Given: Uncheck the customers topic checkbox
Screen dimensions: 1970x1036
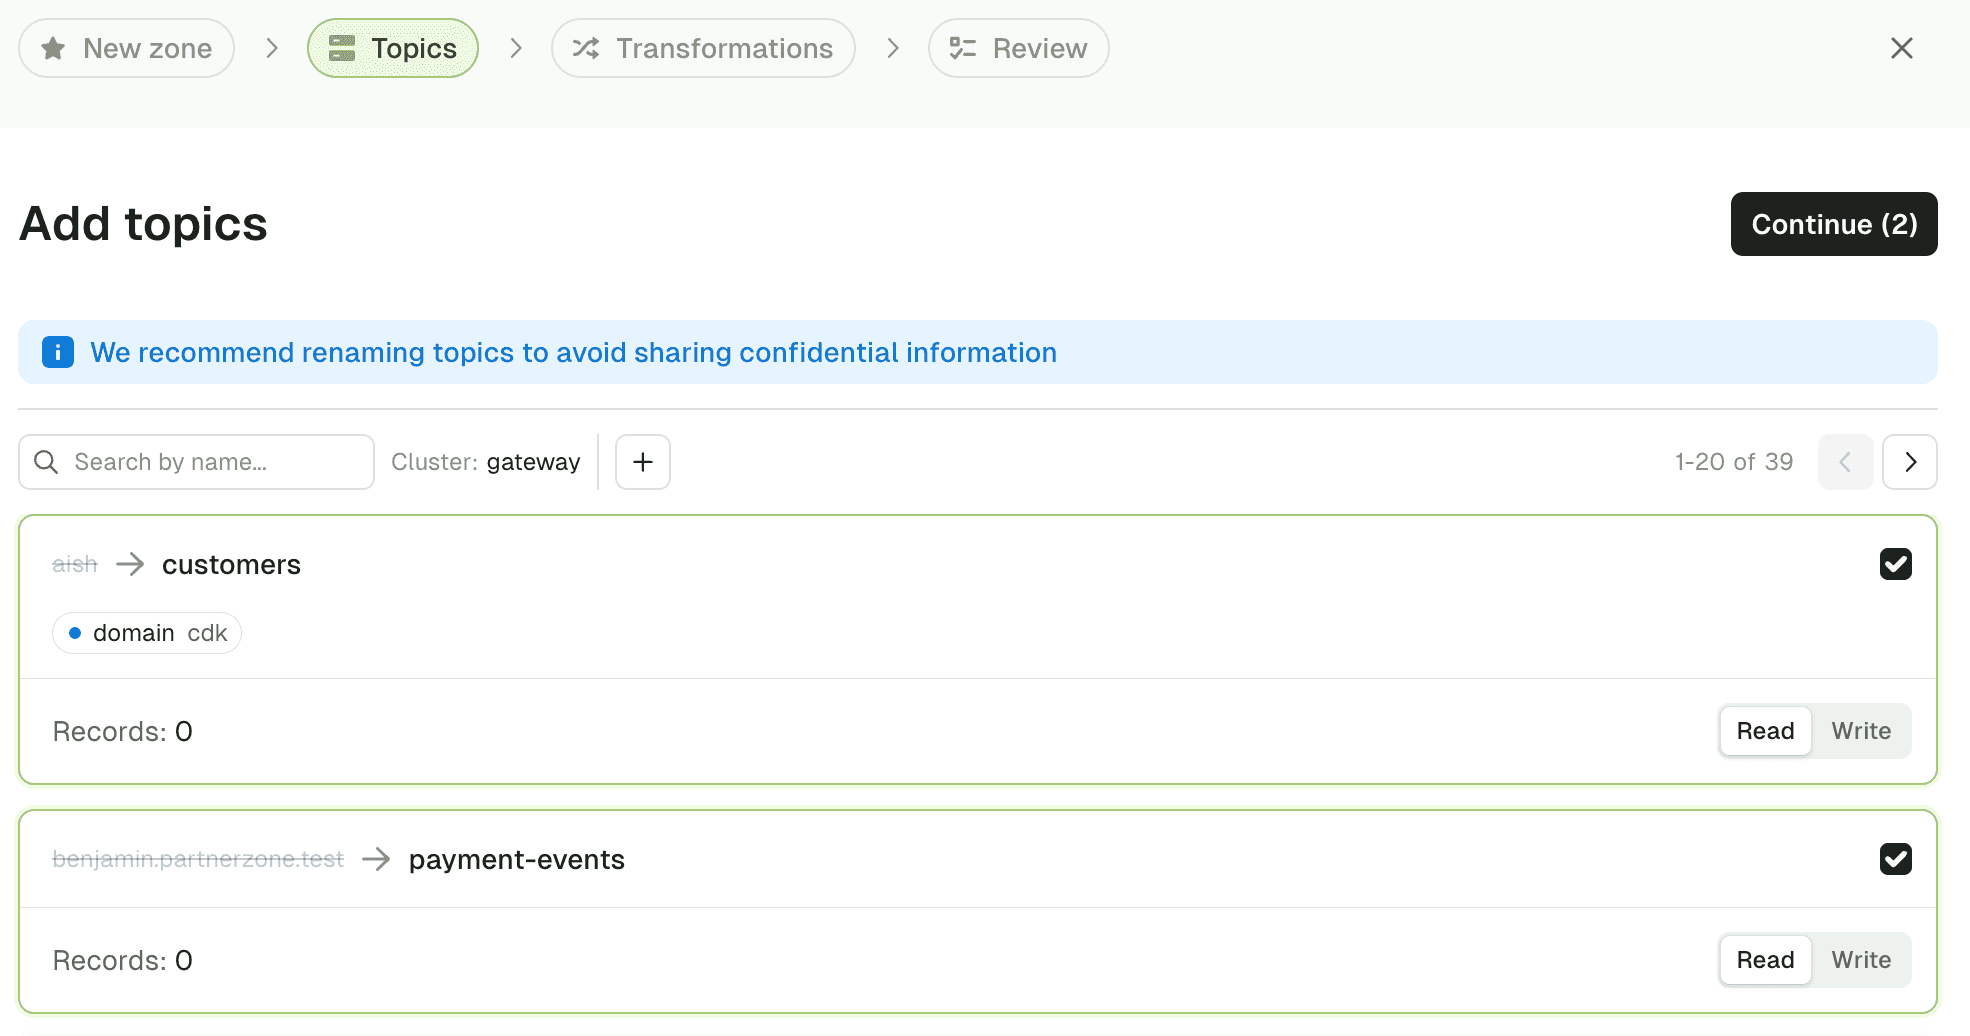Looking at the screenshot, I should (x=1895, y=564).
